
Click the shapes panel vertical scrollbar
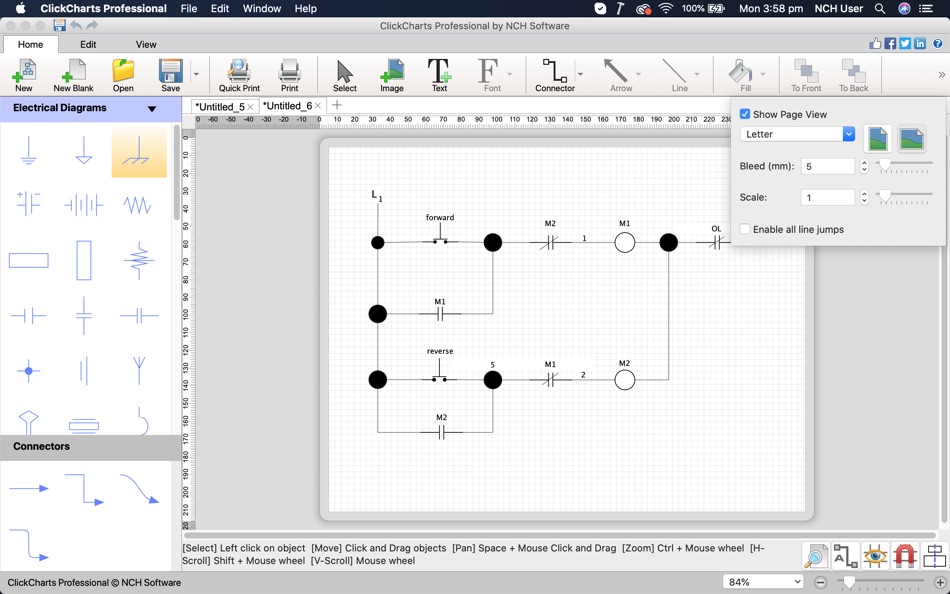(176, 173)
